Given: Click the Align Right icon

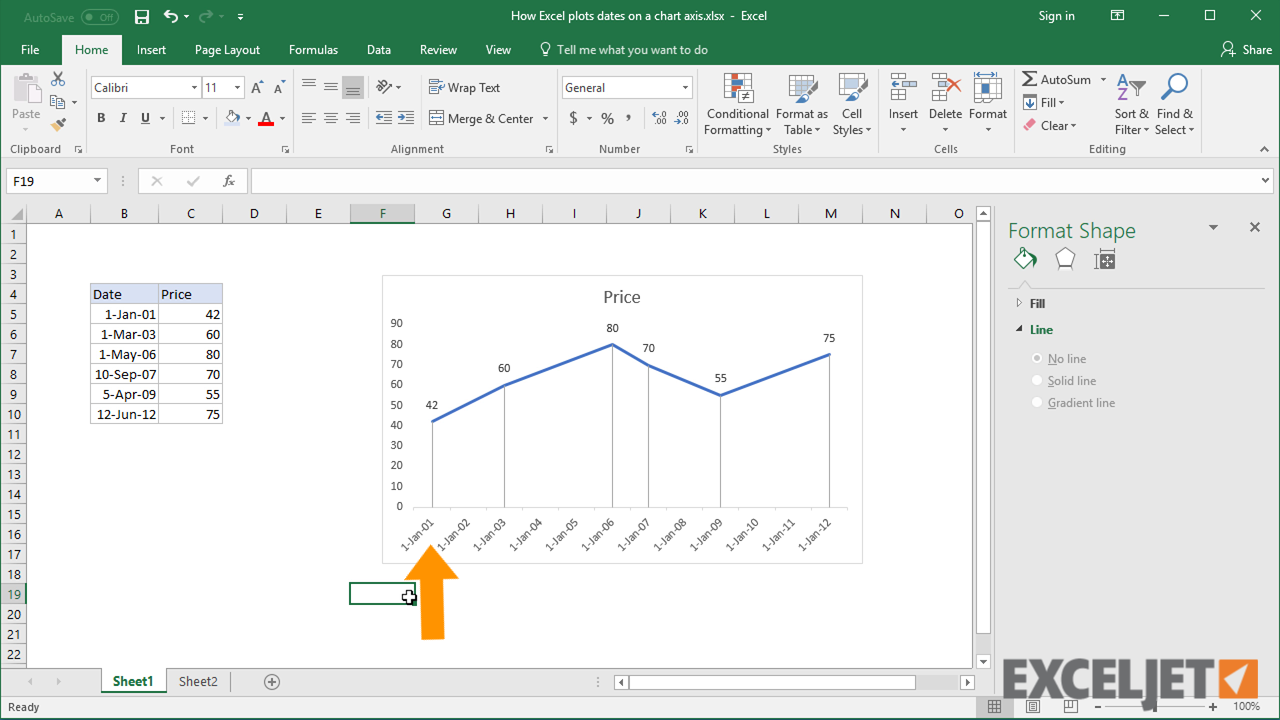Looking at the screenshot, I should click(352, 118).
